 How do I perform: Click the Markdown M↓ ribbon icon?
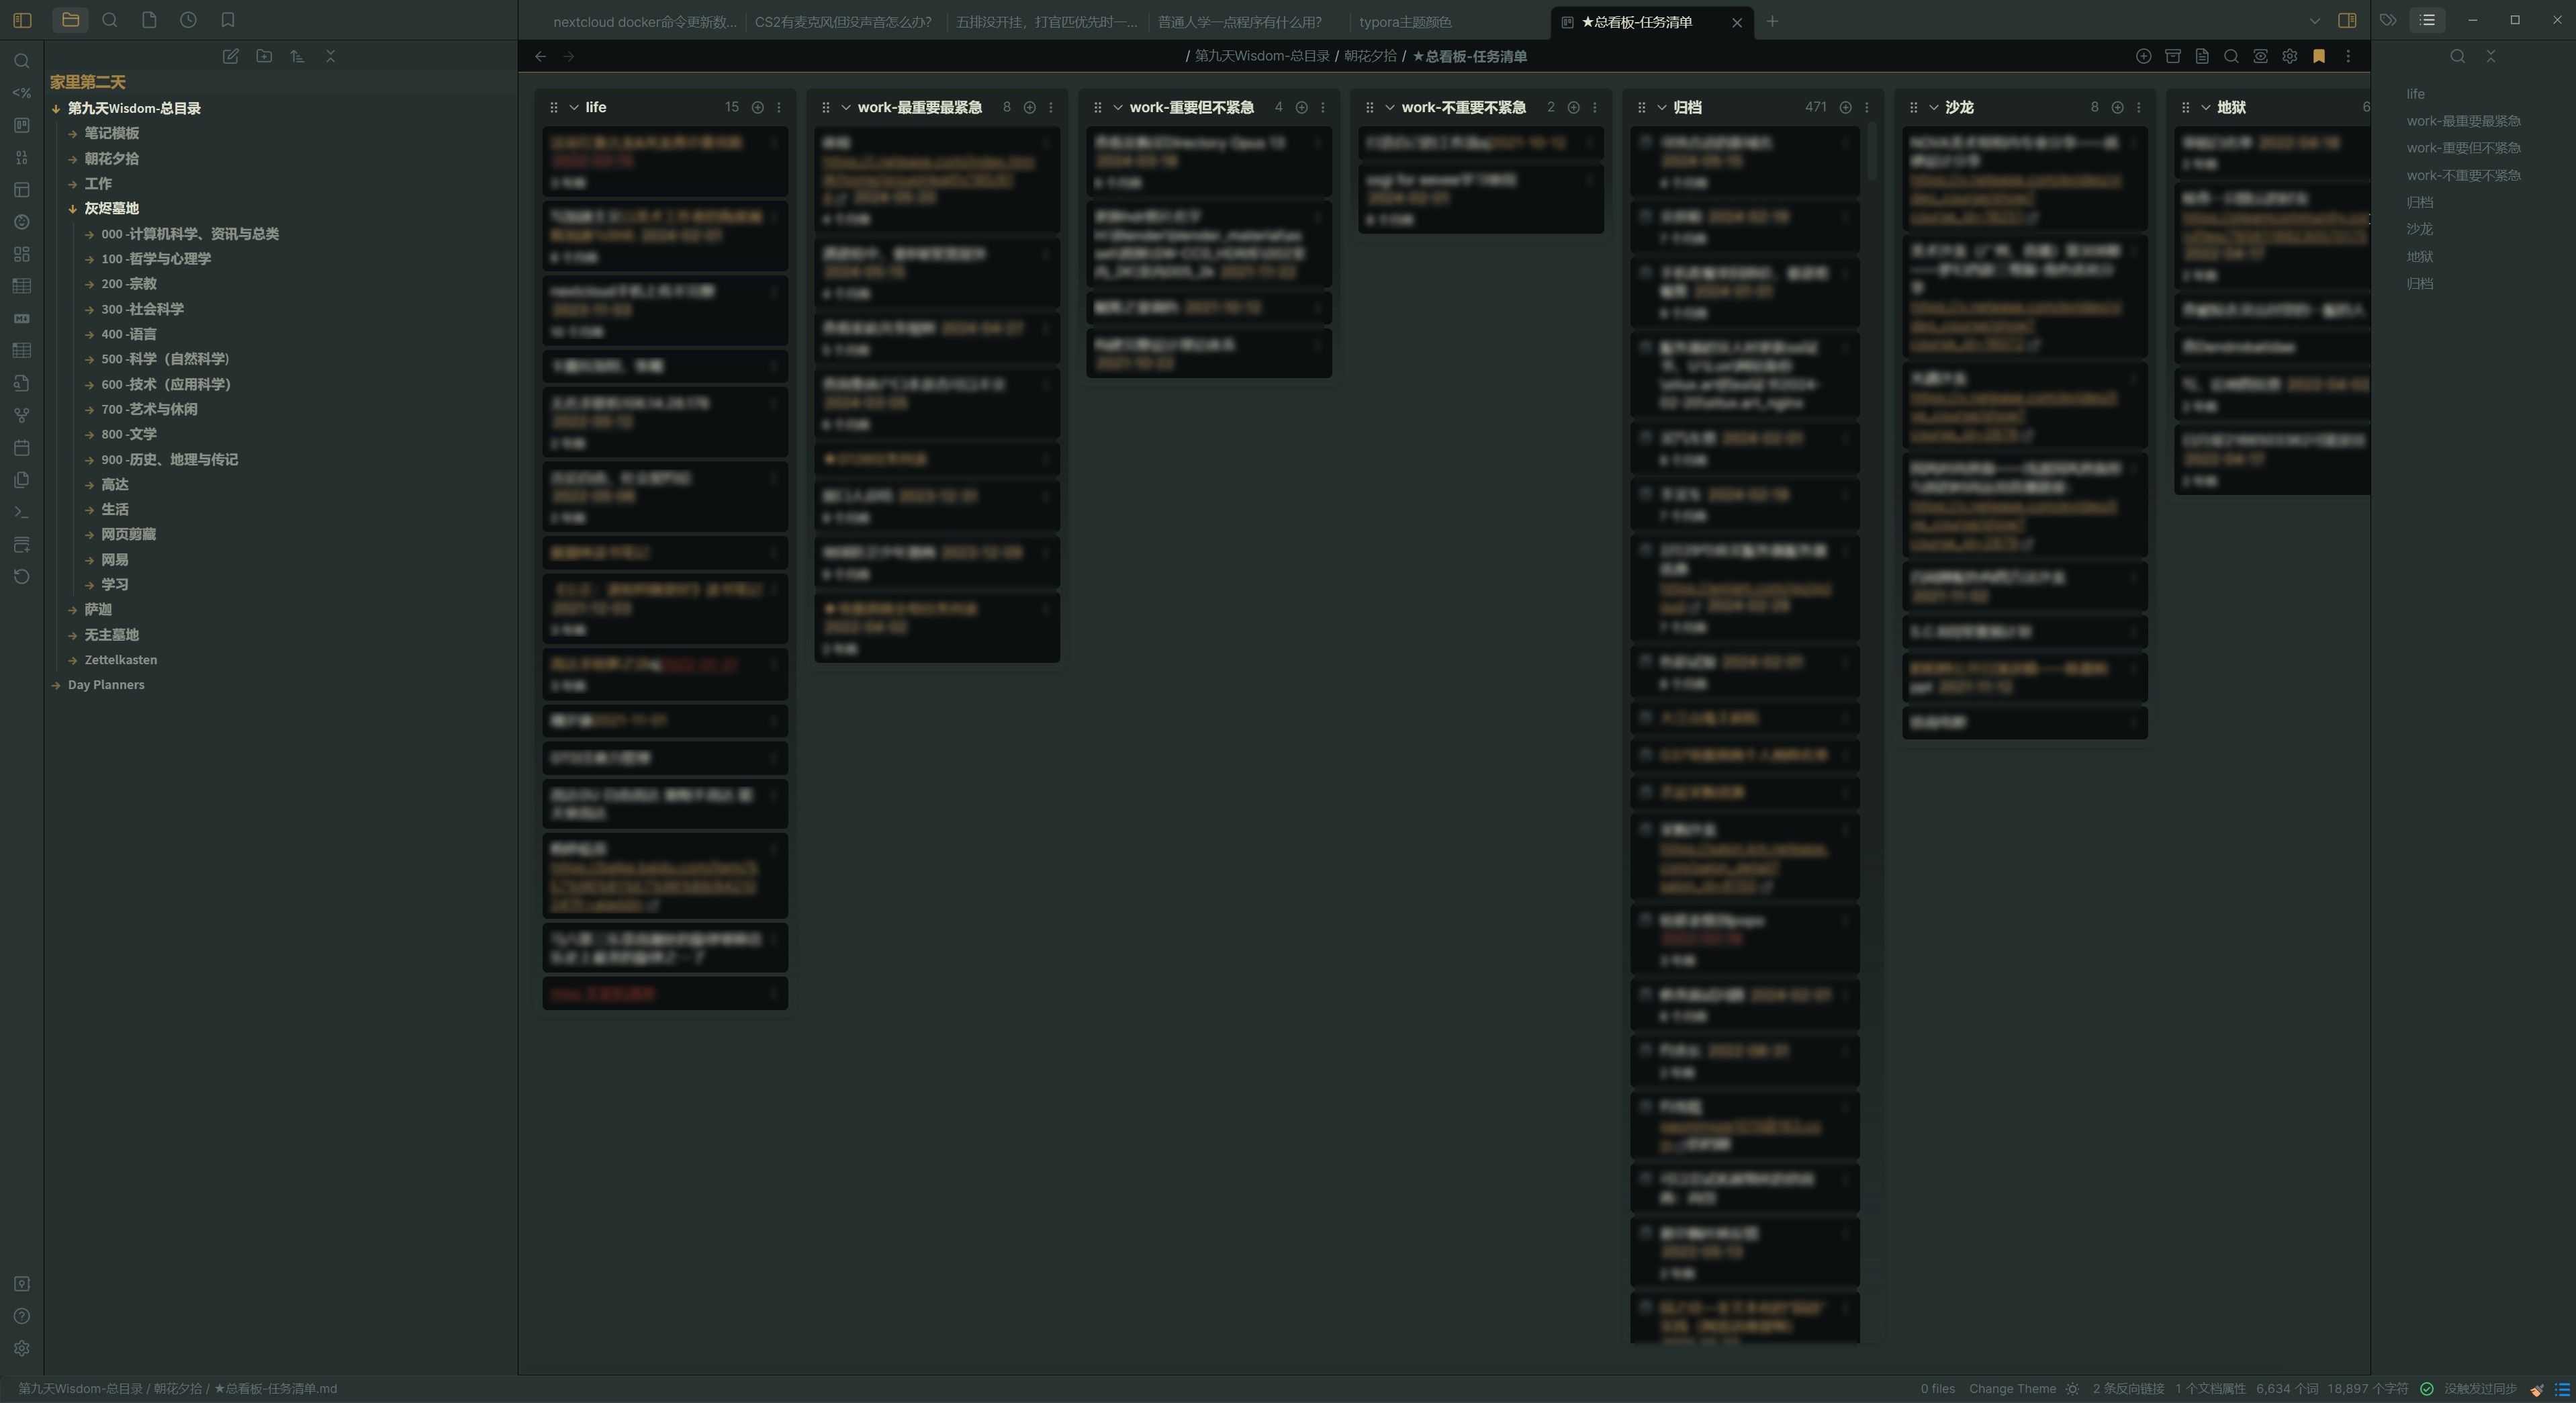click(21, 319)
